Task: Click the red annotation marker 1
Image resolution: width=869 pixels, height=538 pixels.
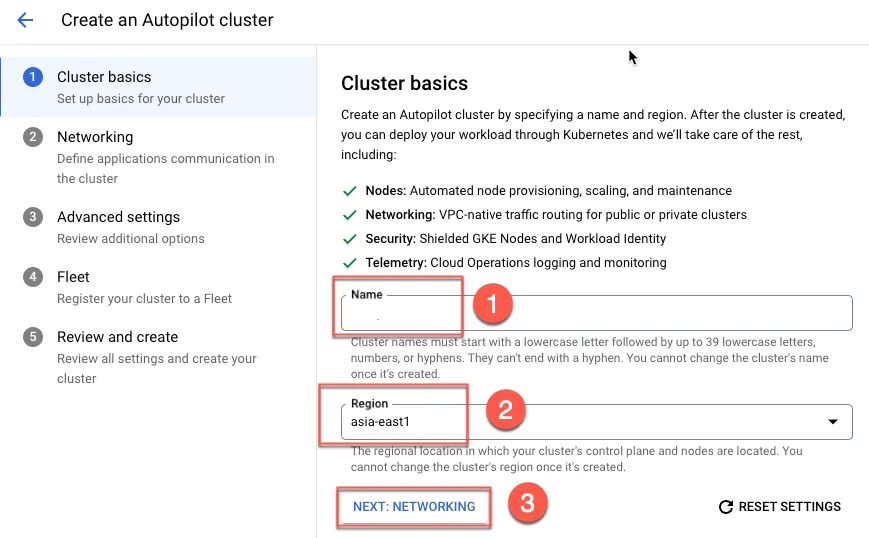Action: pos(492,304)
